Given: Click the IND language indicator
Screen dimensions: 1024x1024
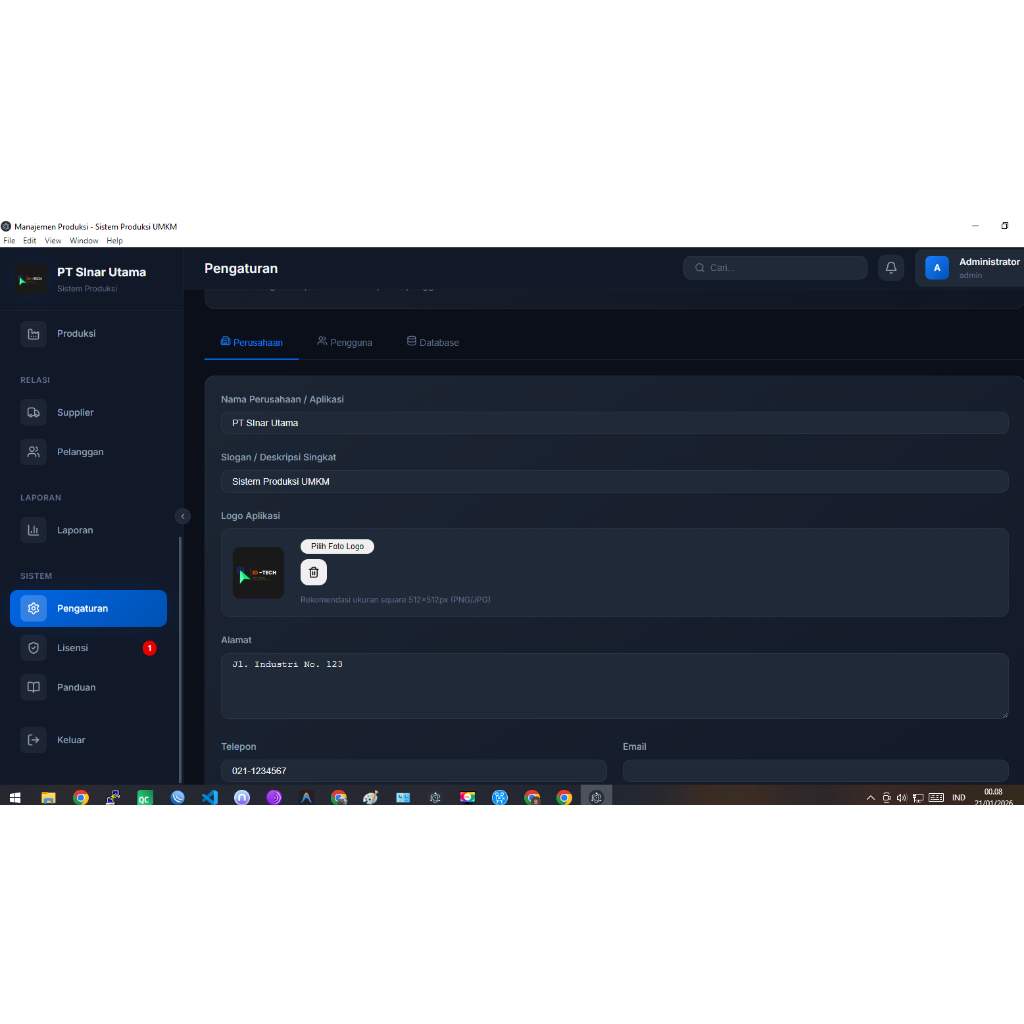Looking at the screenshot, I should click(959, 797).
